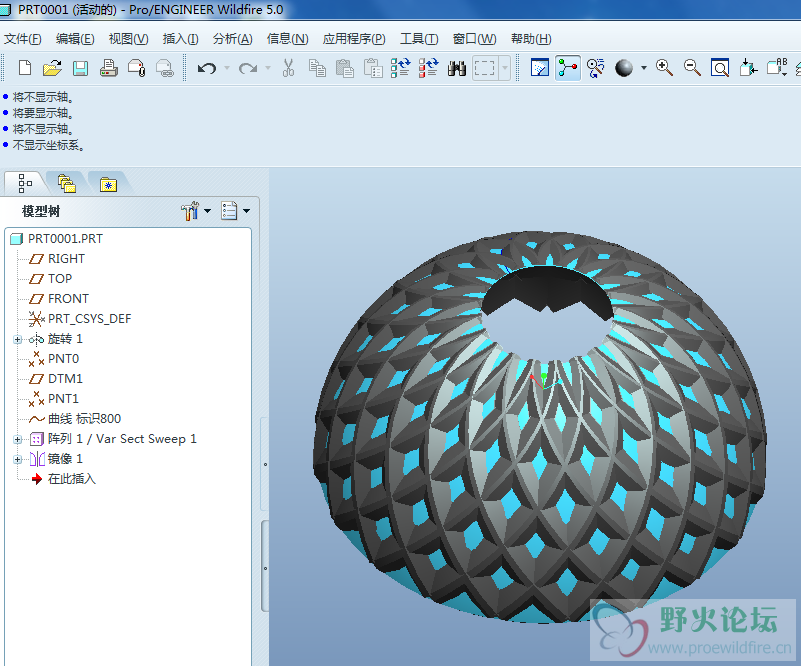Expand the 镜像 1 feature node
The image size is (801, 666).
17,459
